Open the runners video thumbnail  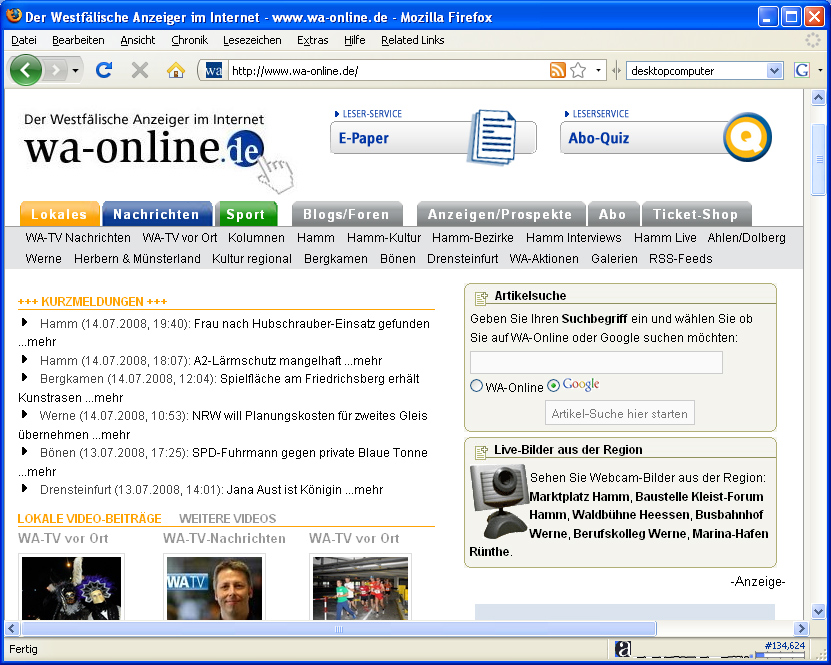coord(360,588)
